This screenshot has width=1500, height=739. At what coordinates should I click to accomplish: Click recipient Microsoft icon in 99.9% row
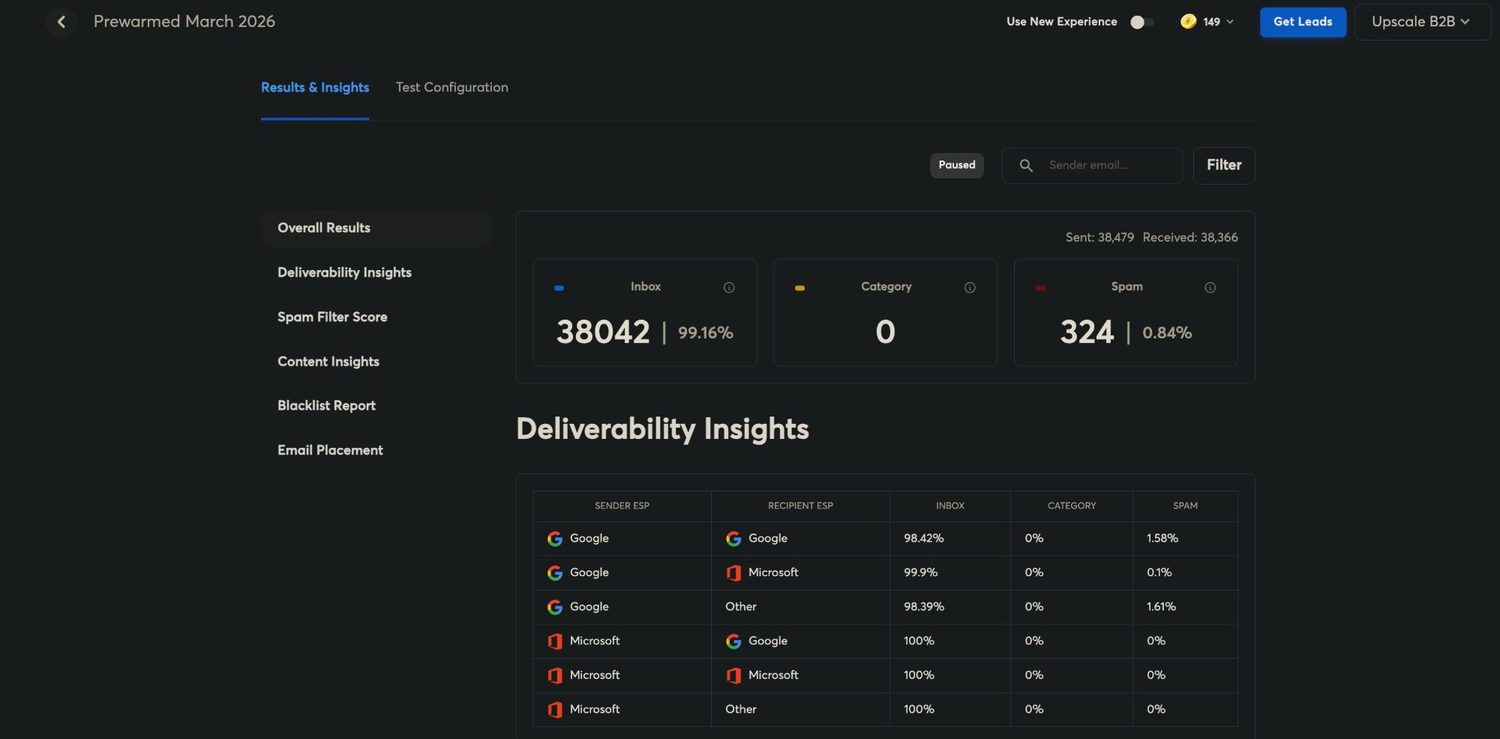point(734,573)
